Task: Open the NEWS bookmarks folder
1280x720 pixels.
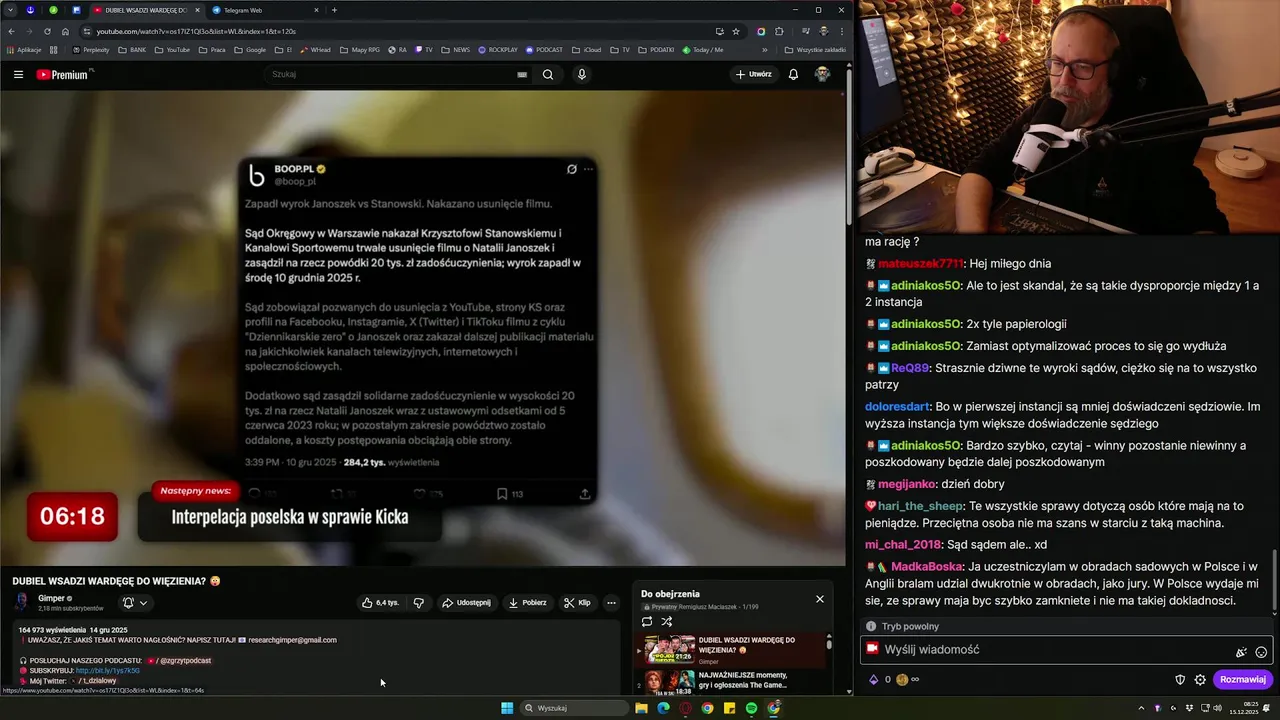Action: 456,49
